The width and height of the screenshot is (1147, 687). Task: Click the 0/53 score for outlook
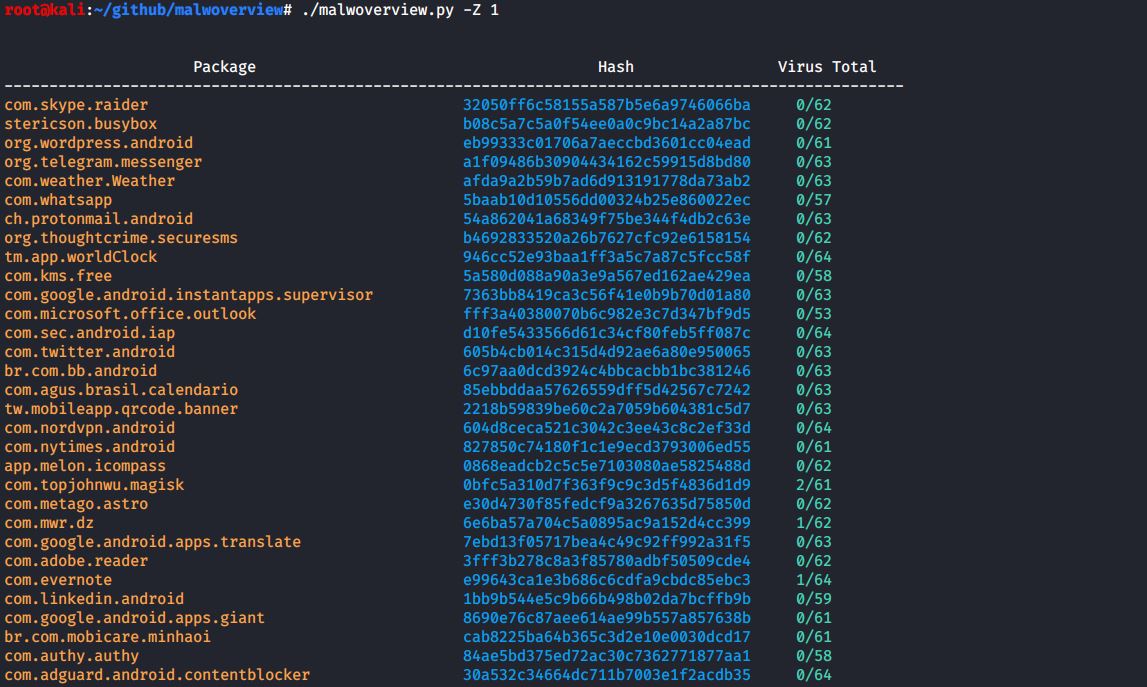(x=814, y=315)
